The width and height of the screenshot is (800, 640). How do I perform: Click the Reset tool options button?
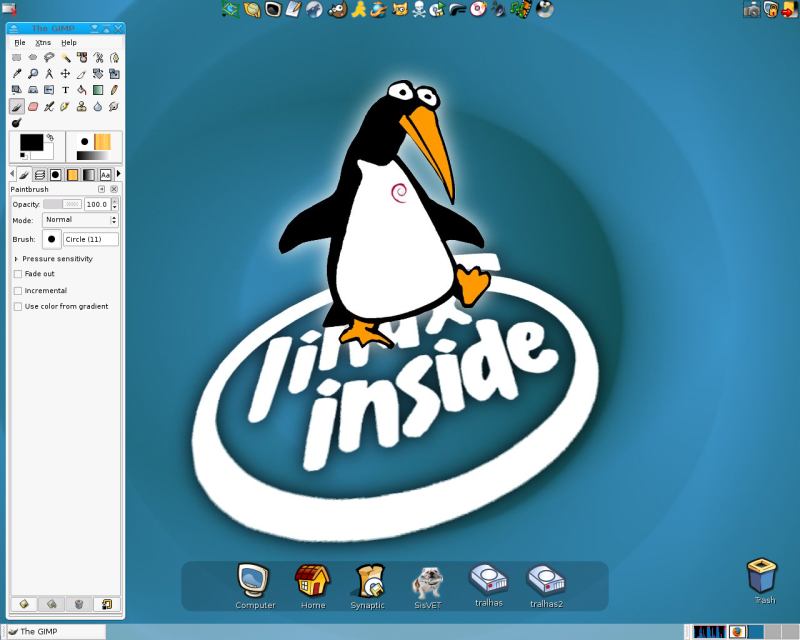point(107,604)
